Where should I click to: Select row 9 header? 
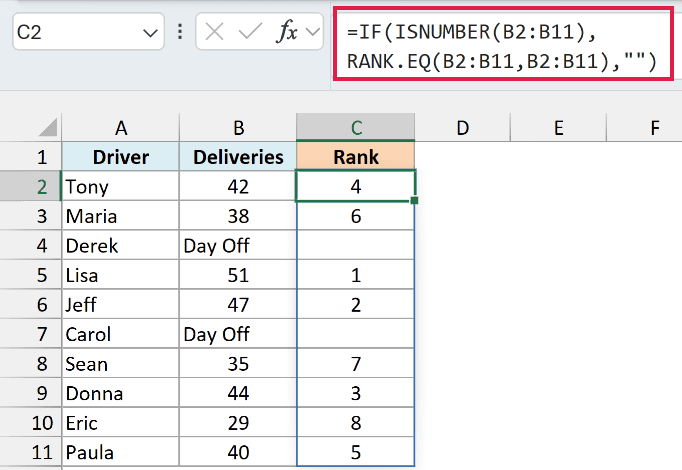coord(31,393)
